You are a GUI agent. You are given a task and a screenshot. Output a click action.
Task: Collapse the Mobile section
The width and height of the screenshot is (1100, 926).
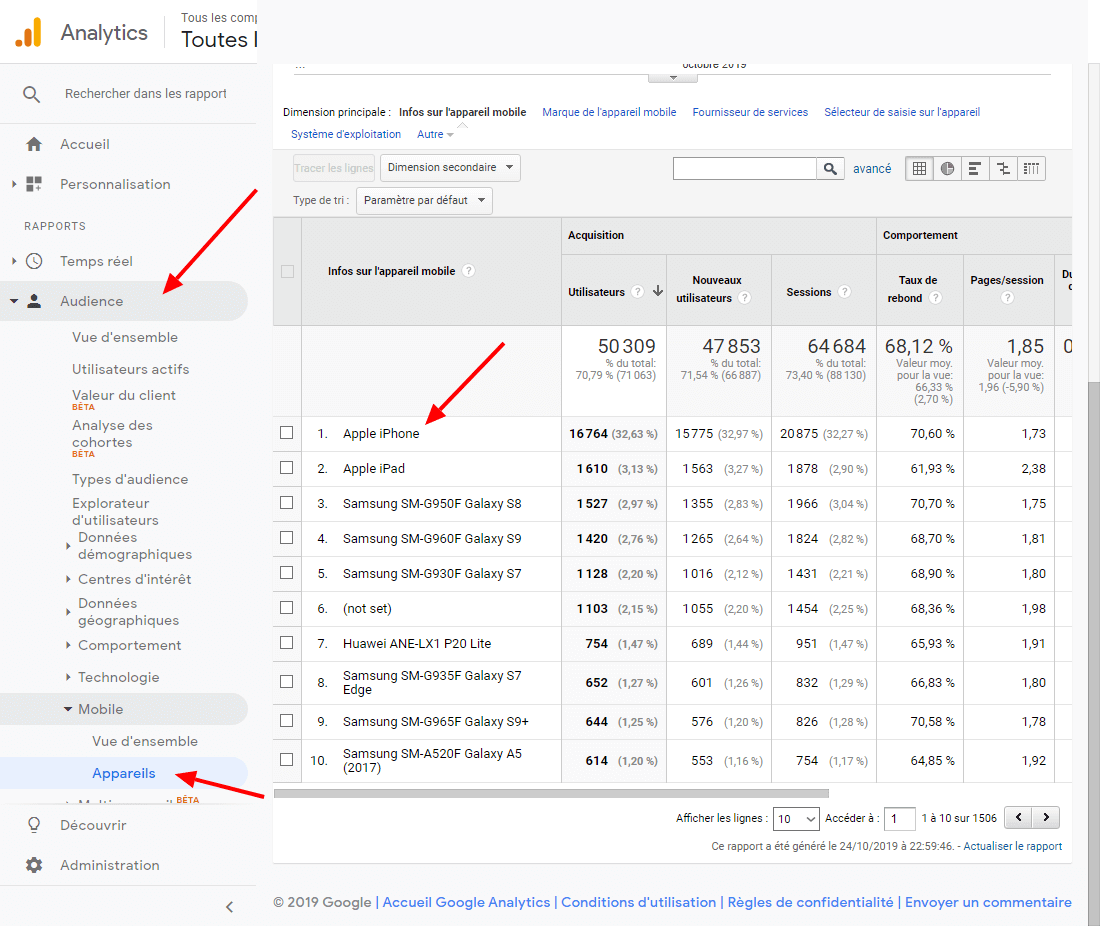68,709
